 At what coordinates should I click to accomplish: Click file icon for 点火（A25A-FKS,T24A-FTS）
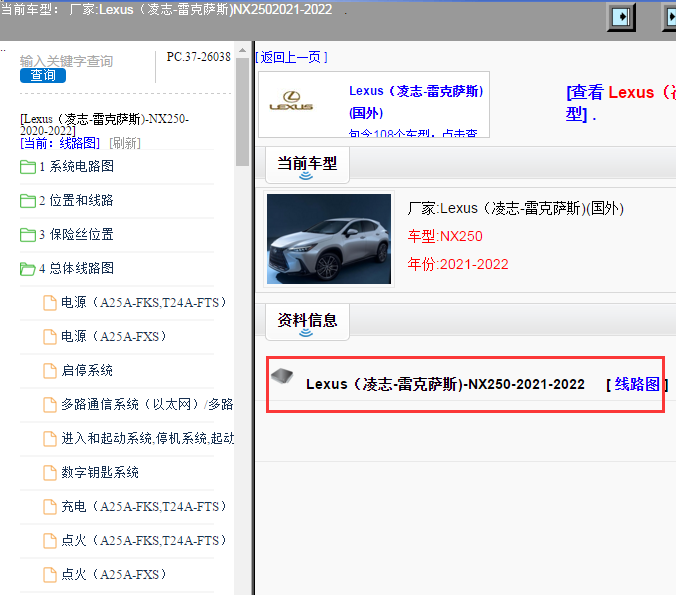[x=50, y=541]
